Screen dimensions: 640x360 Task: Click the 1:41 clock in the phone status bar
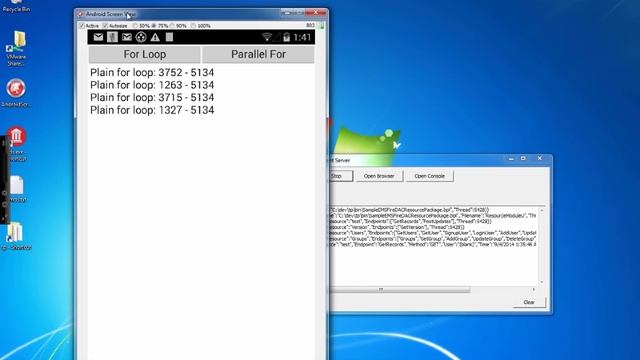[302, 38]
